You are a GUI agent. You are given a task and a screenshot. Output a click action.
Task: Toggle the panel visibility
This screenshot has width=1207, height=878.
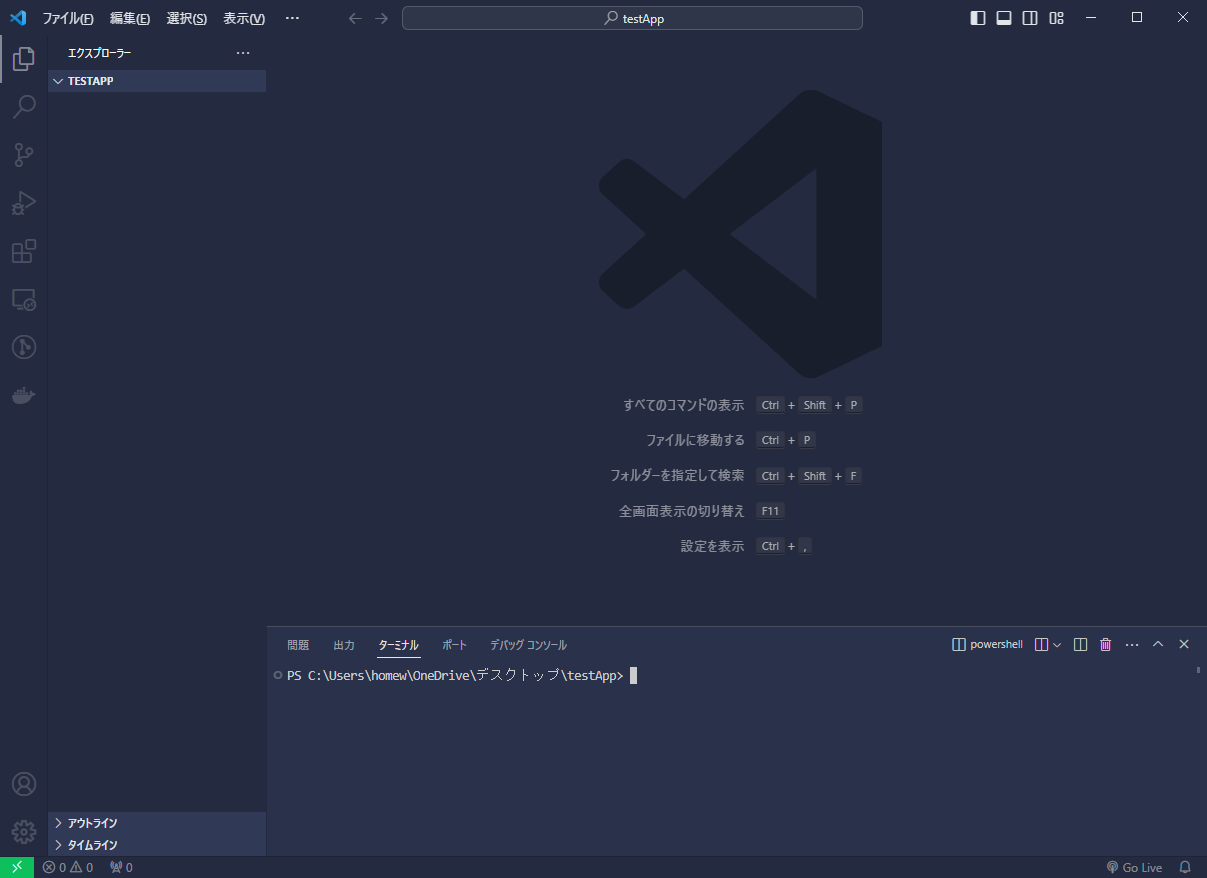click(x=1003, y=17)
